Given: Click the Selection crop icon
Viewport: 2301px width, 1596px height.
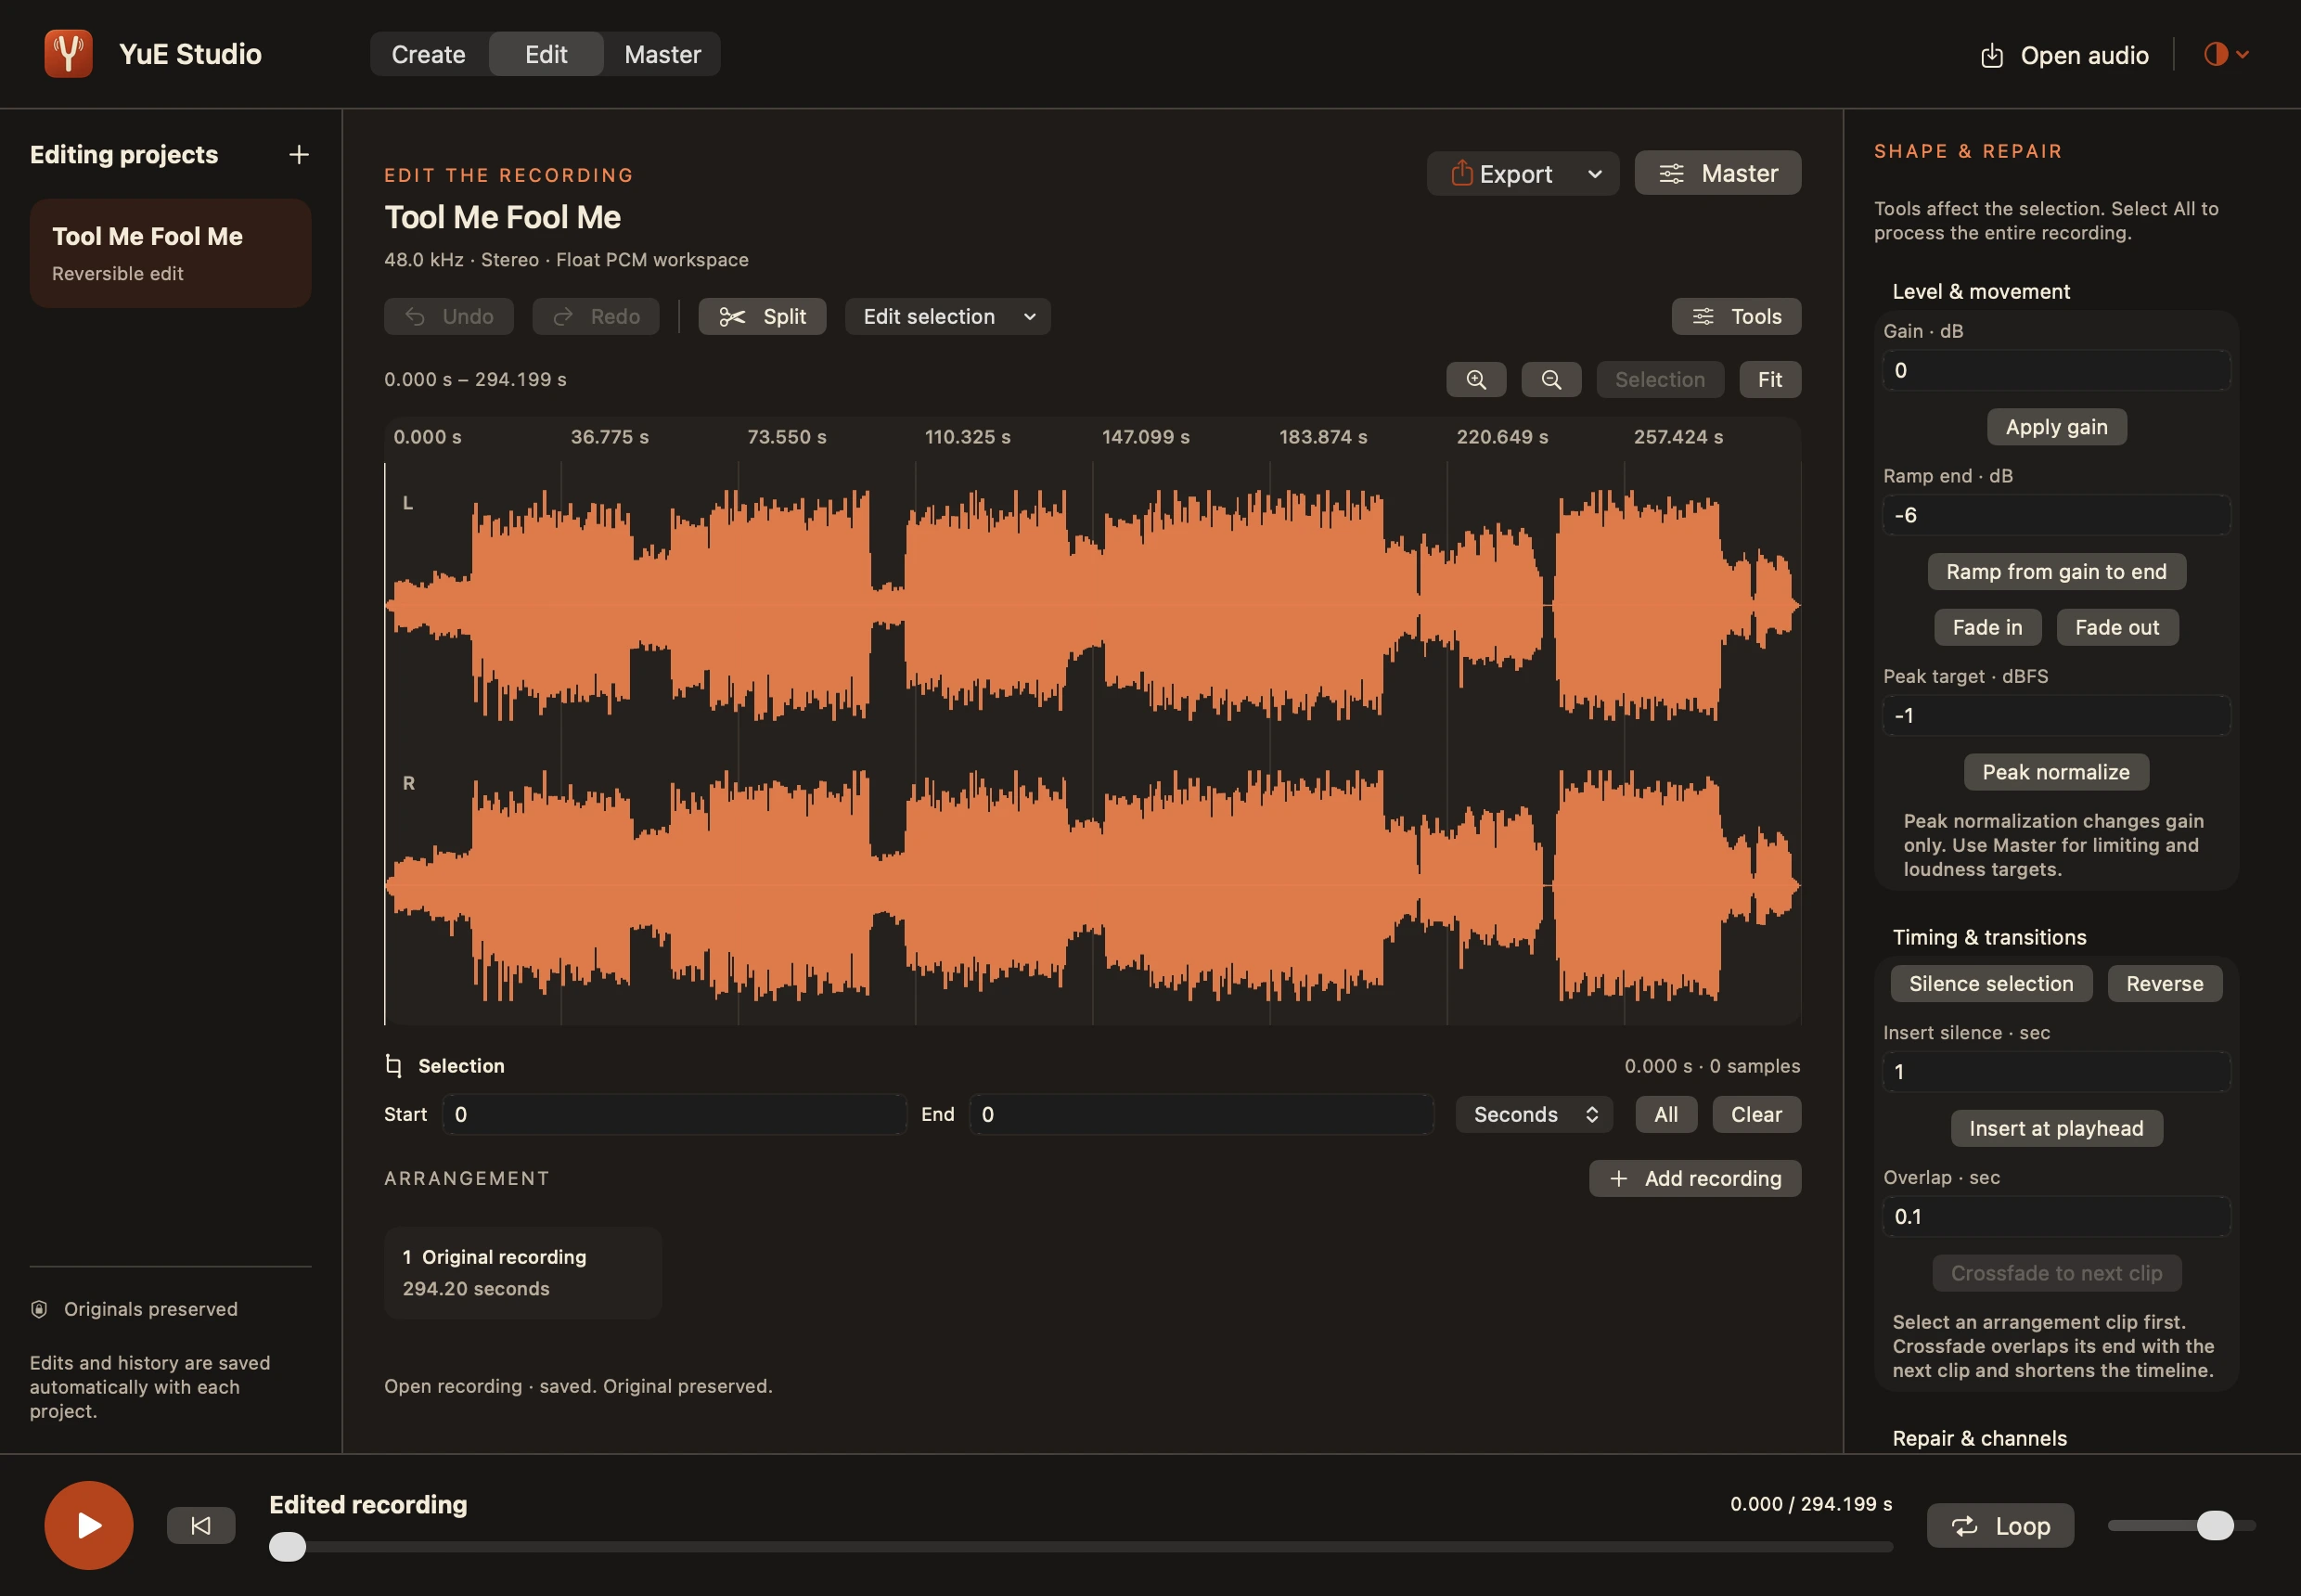Looking at the screenshot, I should (x=394, y=1066).
